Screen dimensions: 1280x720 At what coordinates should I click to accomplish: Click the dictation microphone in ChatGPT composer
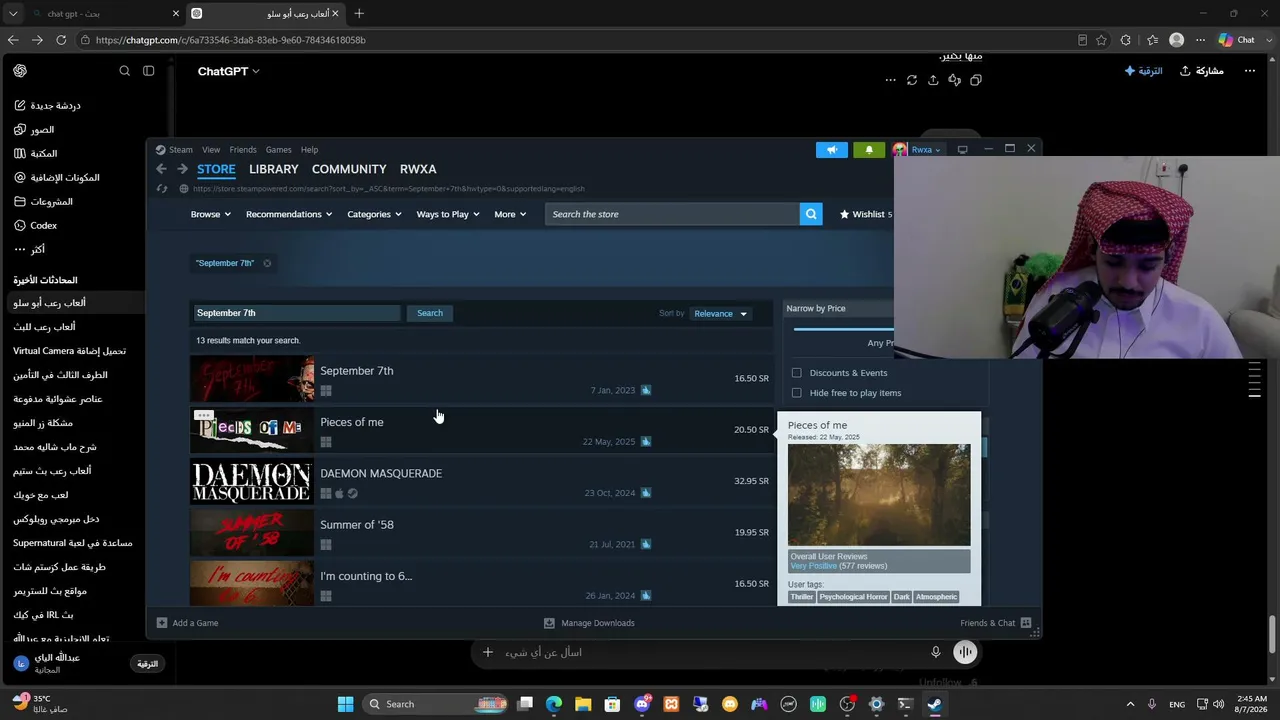tap(936, 652)
